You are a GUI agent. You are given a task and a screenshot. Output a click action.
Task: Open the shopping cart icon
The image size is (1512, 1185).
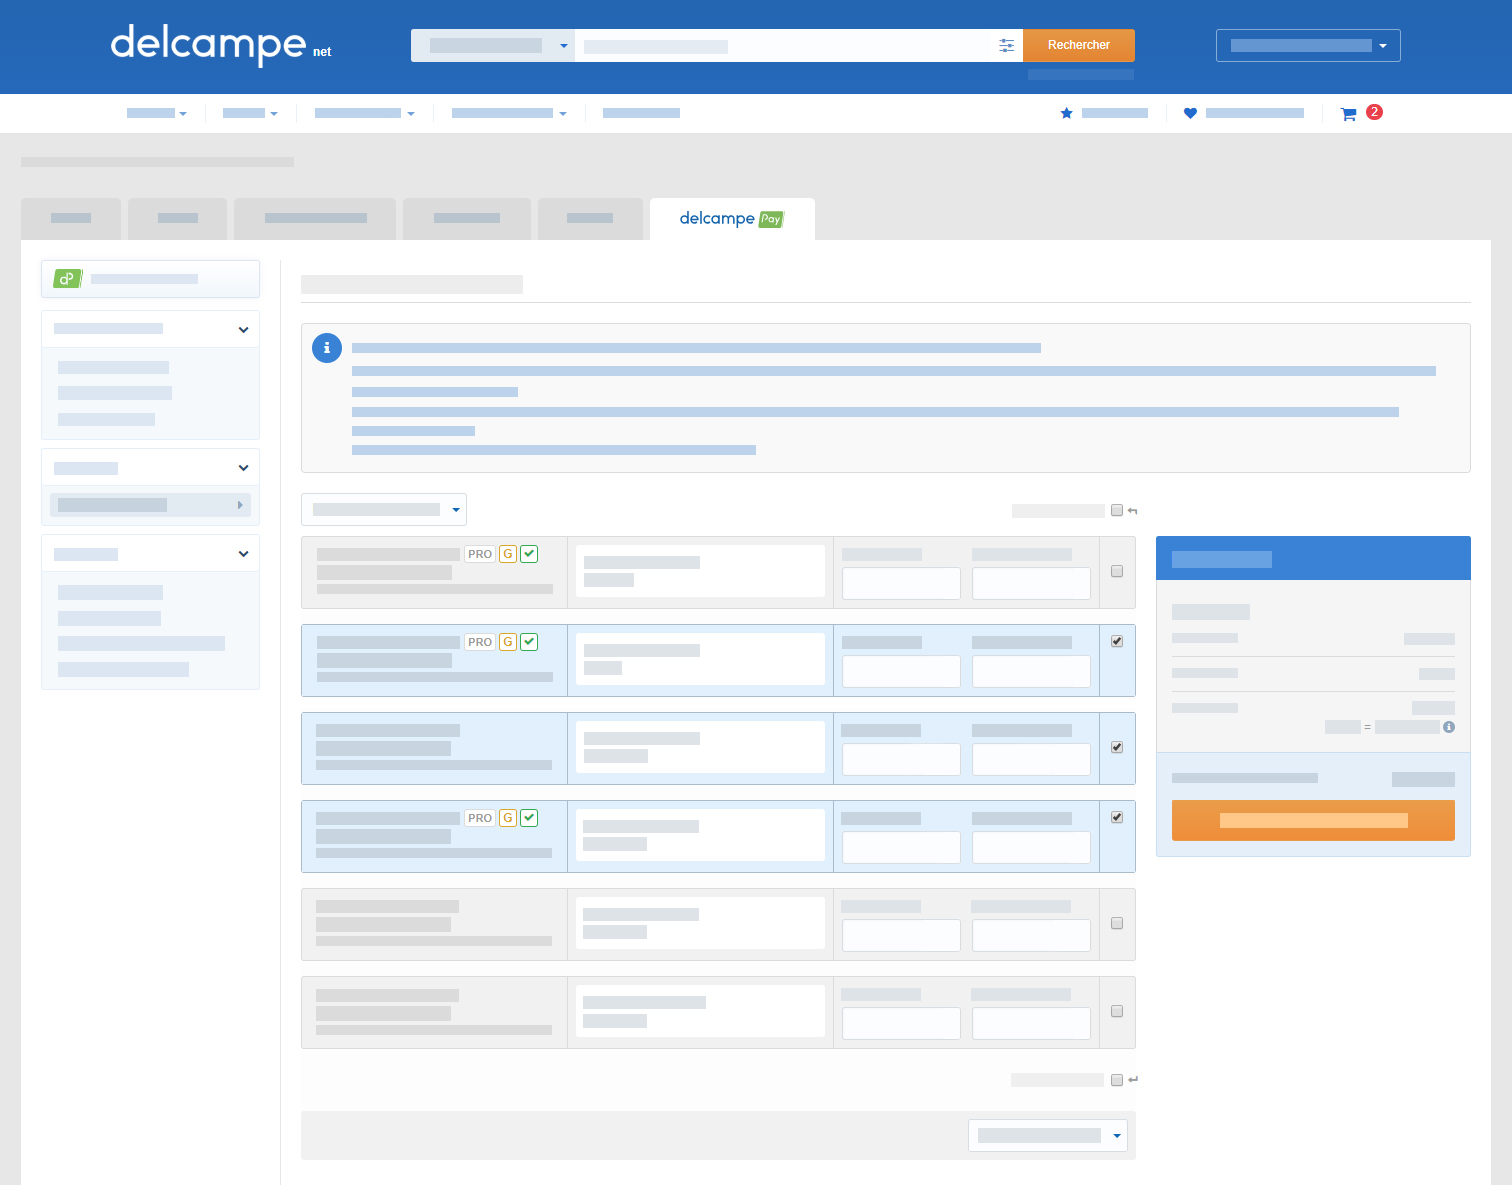coord(1348,114)
